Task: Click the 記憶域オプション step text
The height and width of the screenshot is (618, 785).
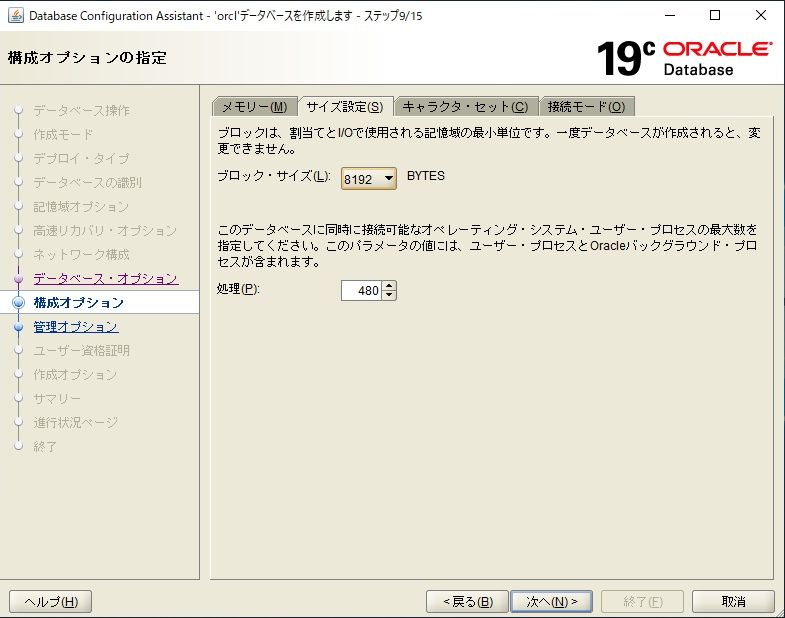Action: click(x=81, y=206)
